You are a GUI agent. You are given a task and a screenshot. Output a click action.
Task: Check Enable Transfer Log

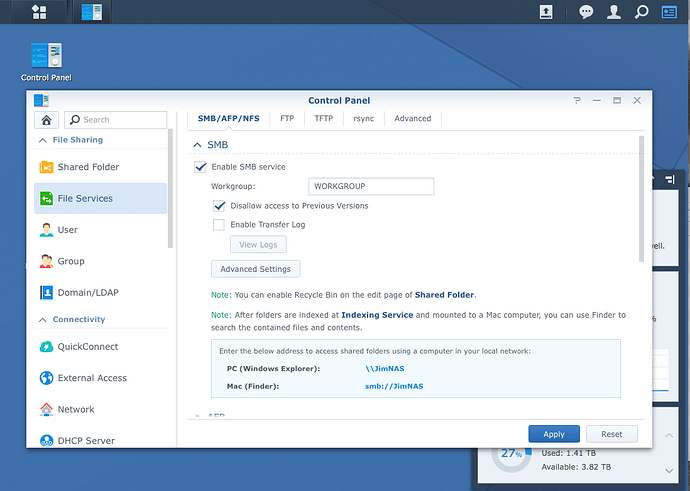(219, 225)
